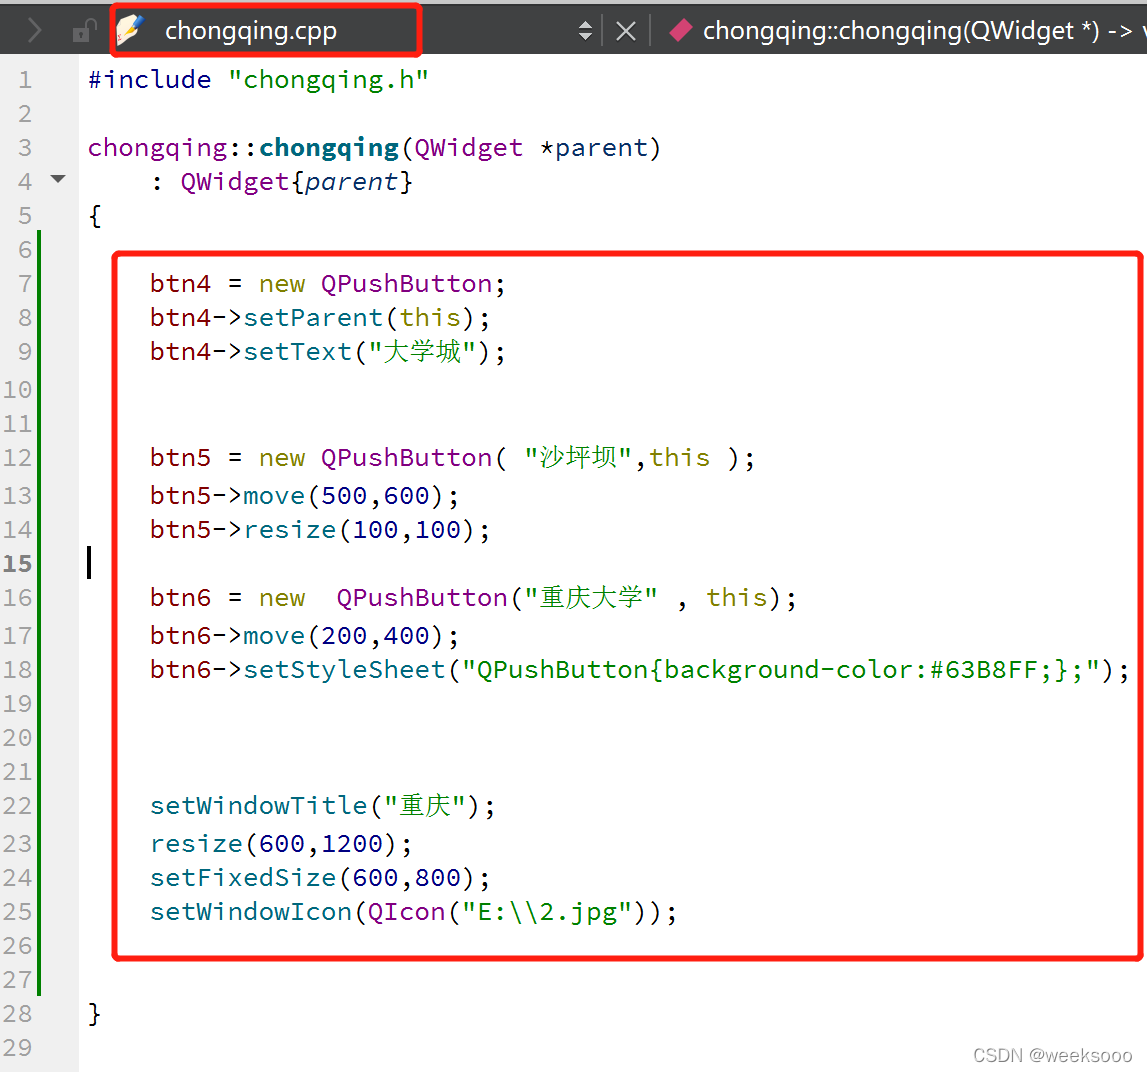Click line number 28 in the gutter
The image size is (1147, 1072).
(x=18, y=1013)
